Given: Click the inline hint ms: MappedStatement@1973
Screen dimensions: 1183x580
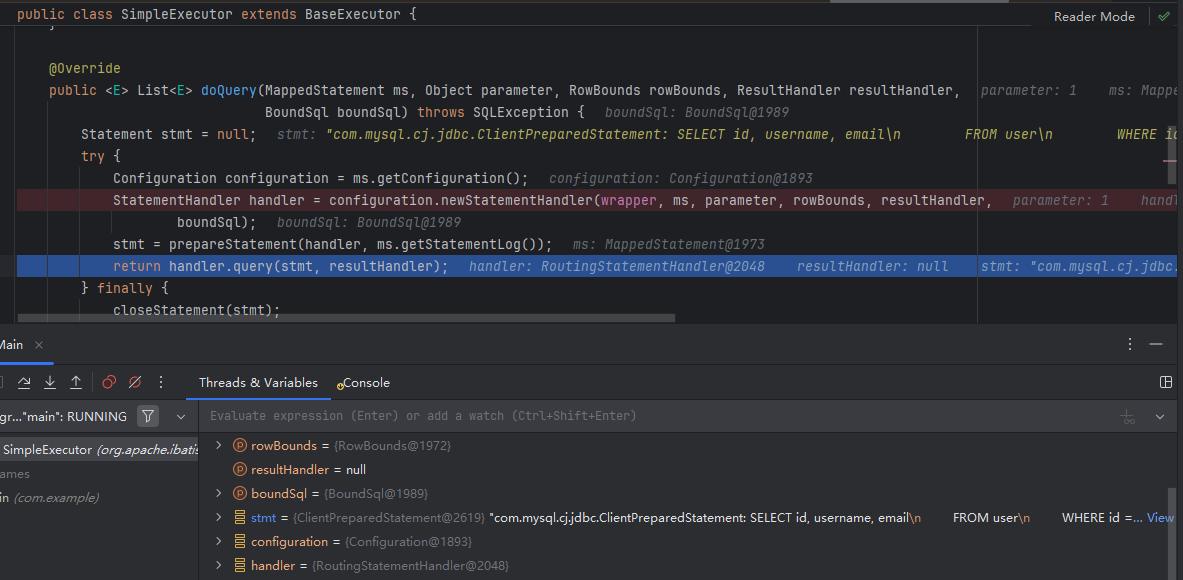Looking at the screenshot, I should point(668,244).
